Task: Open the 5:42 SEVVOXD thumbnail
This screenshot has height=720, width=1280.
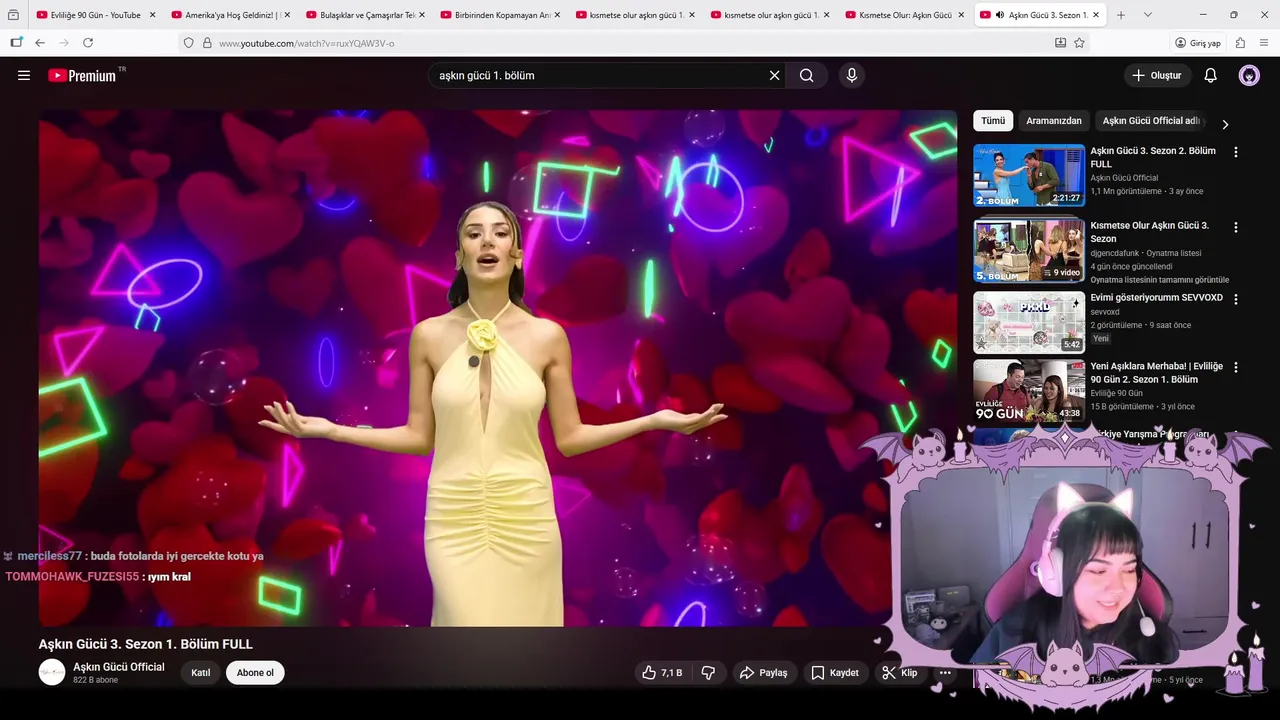Action: (x=1029, y=323)
